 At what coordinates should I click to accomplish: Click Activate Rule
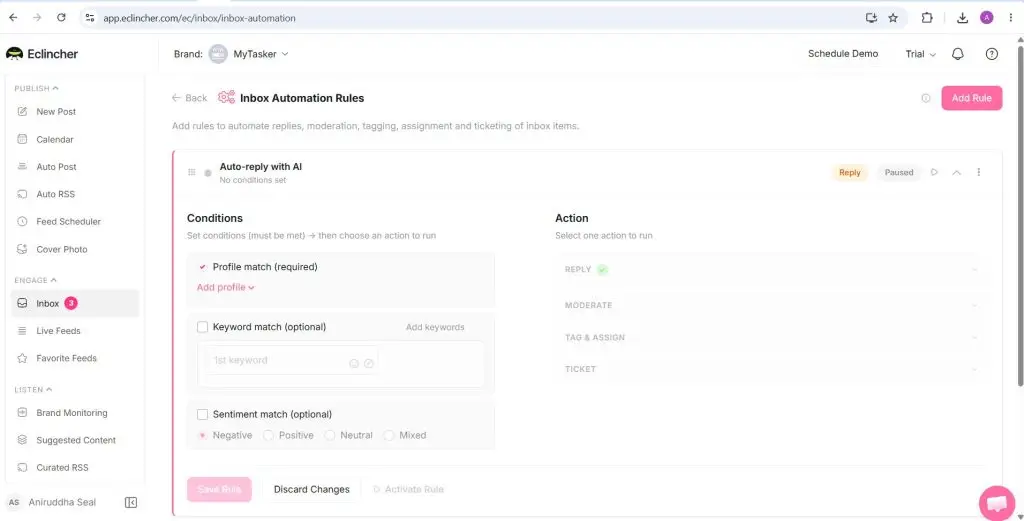tap(408, 489)
